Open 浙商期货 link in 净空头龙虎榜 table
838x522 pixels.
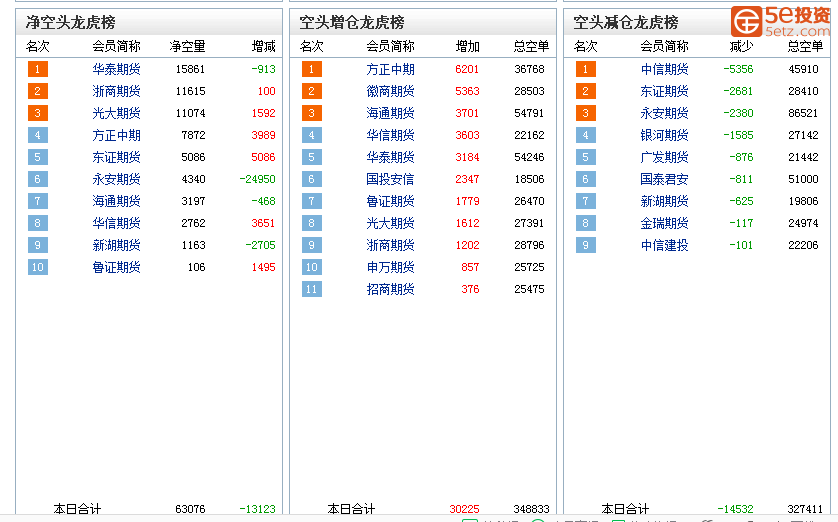(116, 91)
